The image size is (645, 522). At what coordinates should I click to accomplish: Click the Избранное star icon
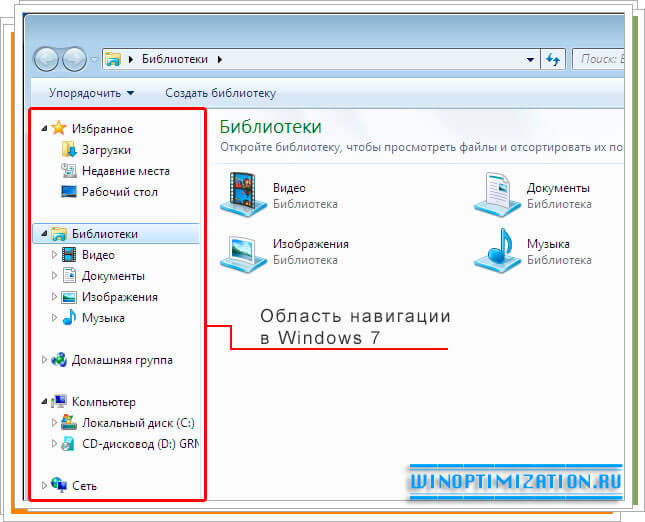[x=59, y=128]
